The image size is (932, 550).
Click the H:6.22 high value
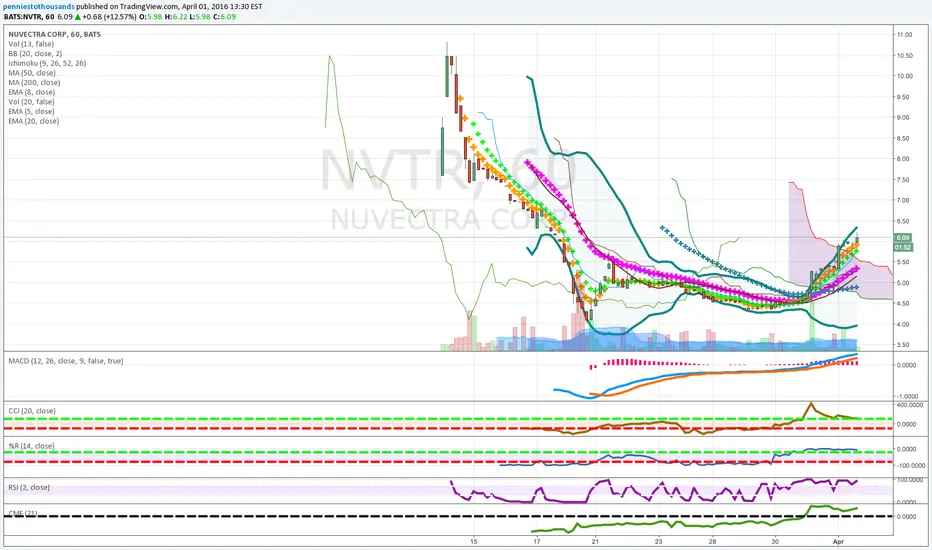pos(175,17)
